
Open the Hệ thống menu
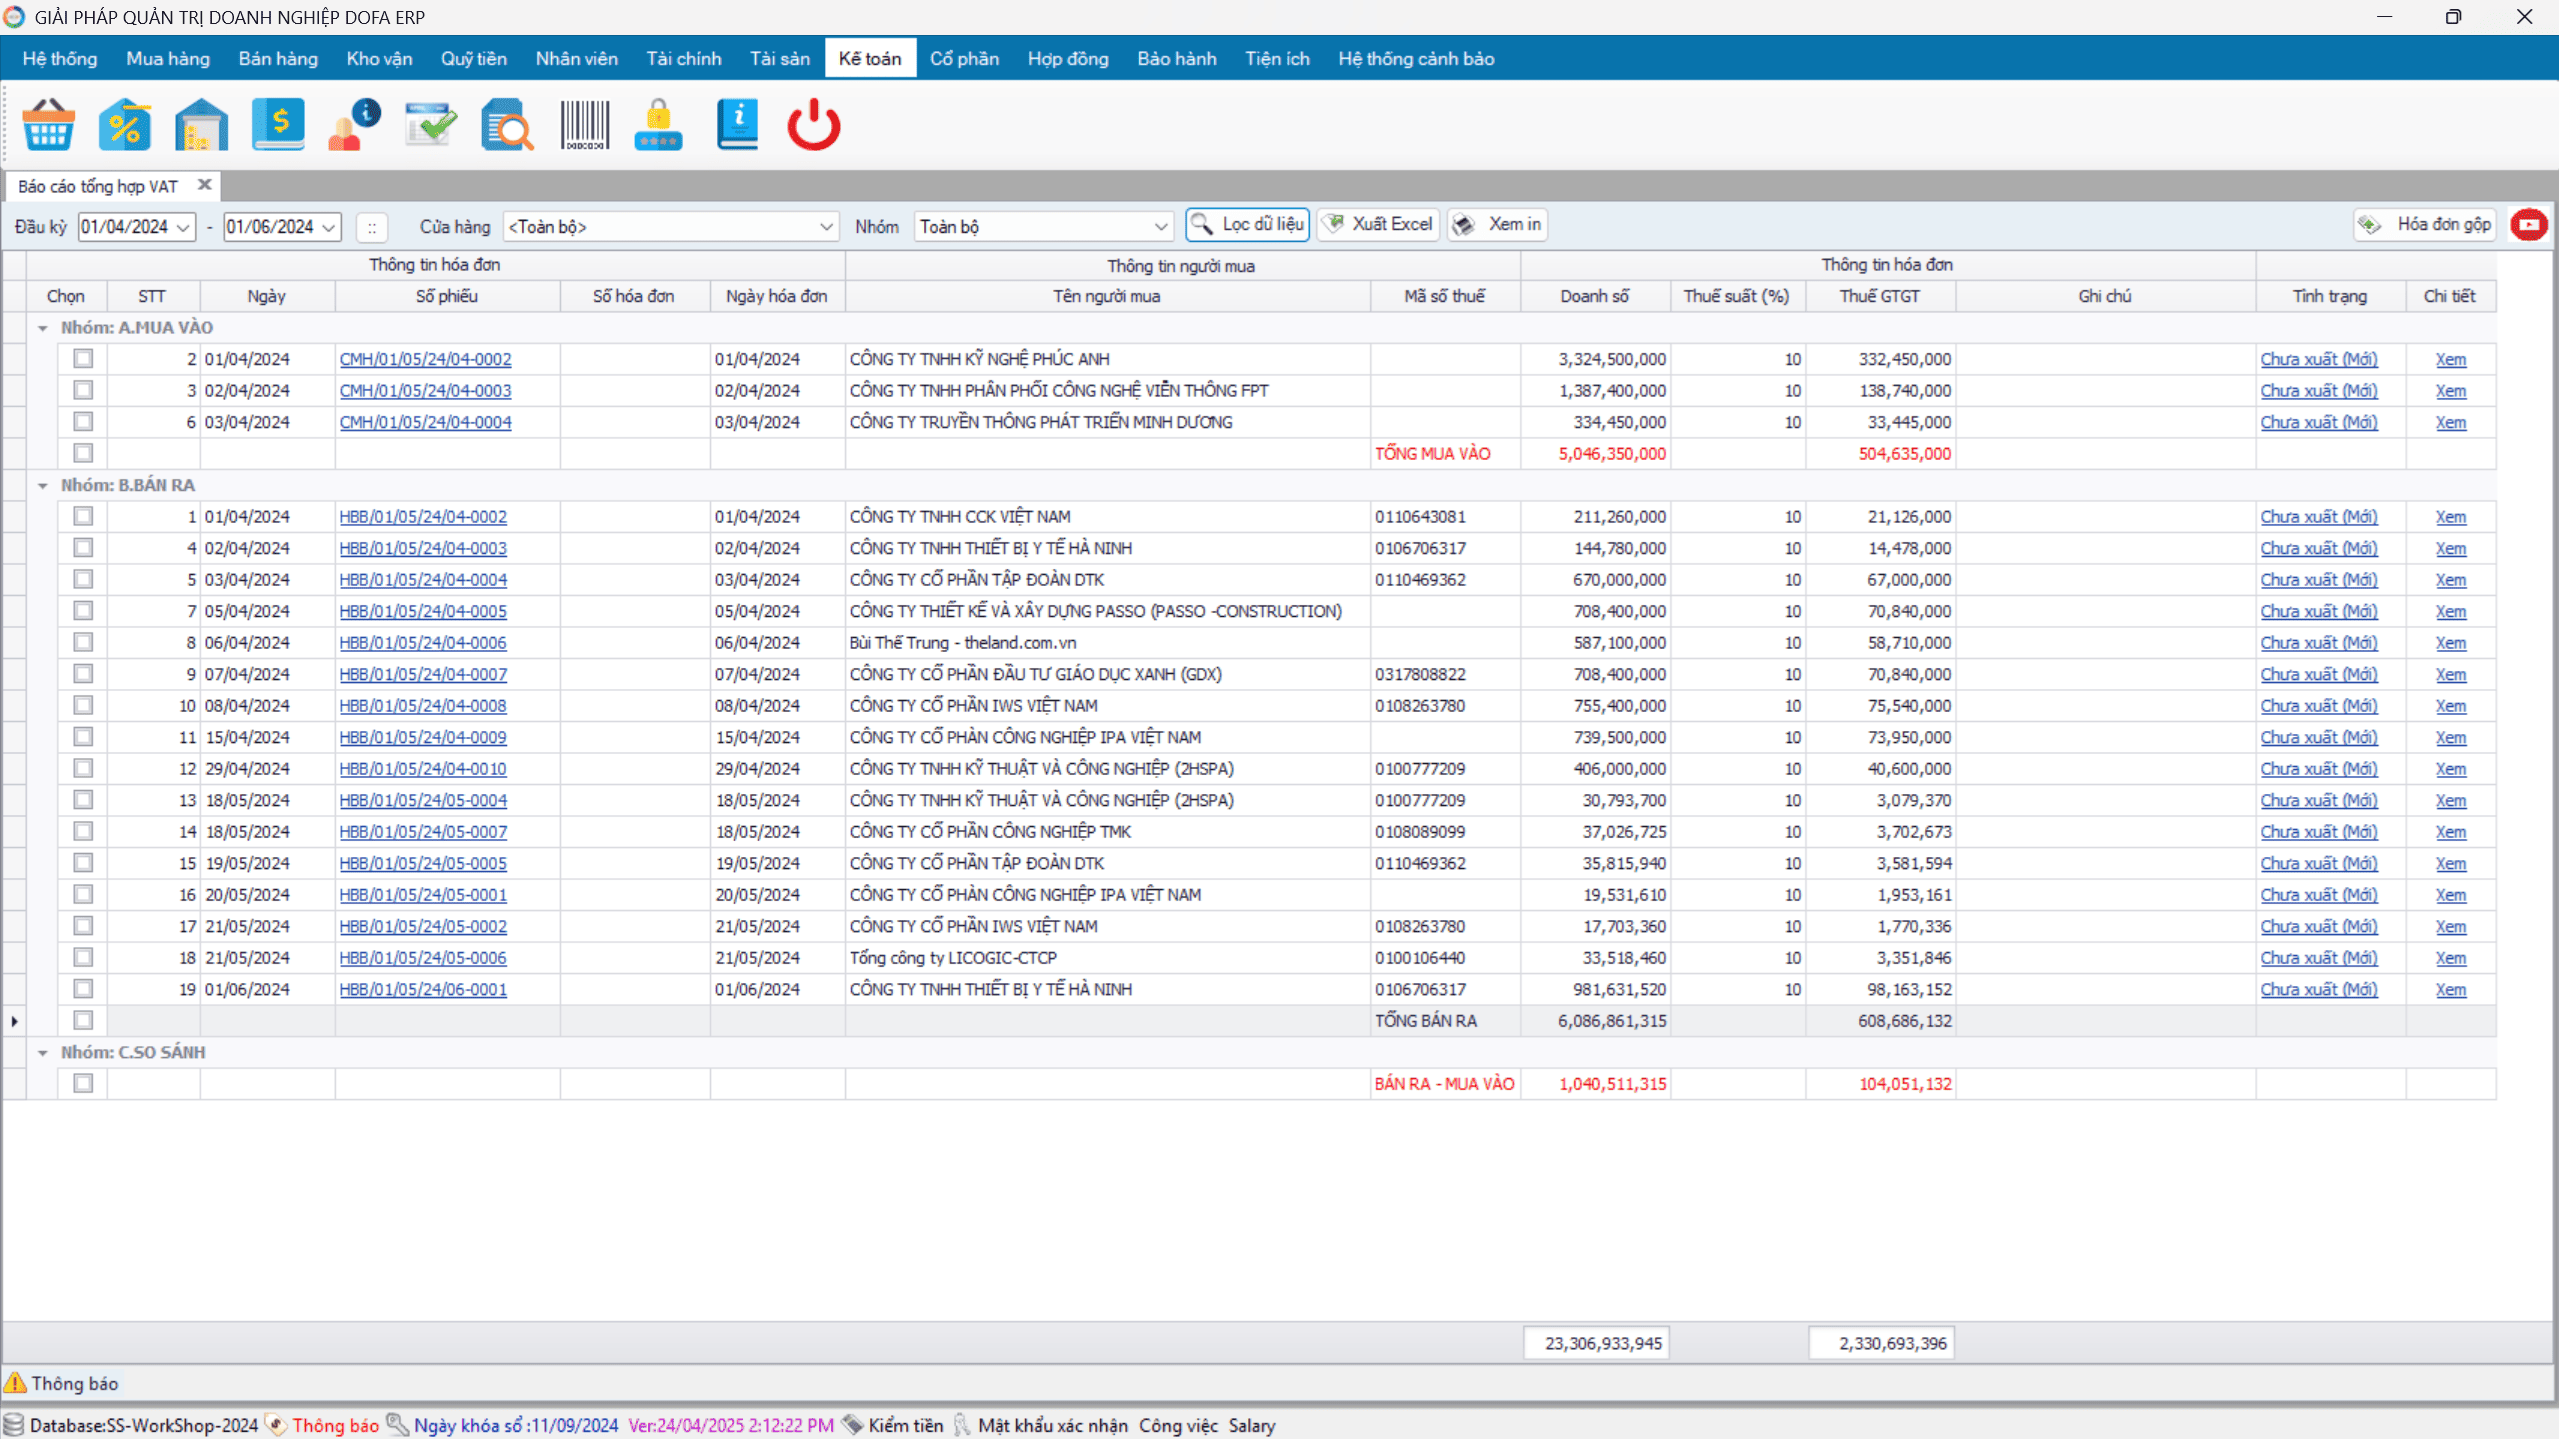[x=60, y=58]
